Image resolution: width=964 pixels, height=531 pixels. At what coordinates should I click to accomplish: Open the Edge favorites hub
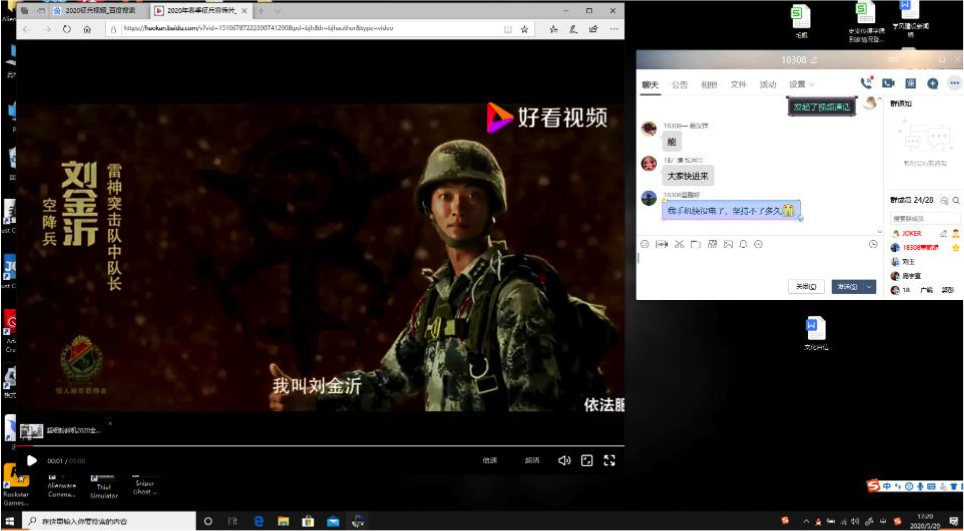tap(553, 29)
